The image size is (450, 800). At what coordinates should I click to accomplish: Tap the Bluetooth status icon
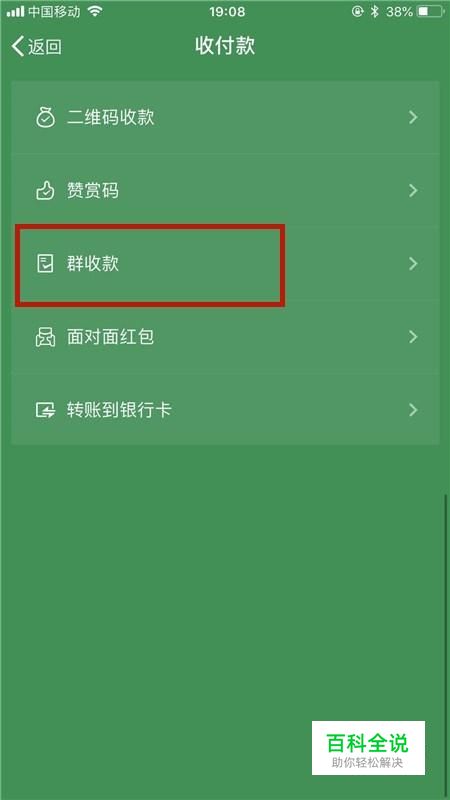pyautogui.click(x=375, y=12)
